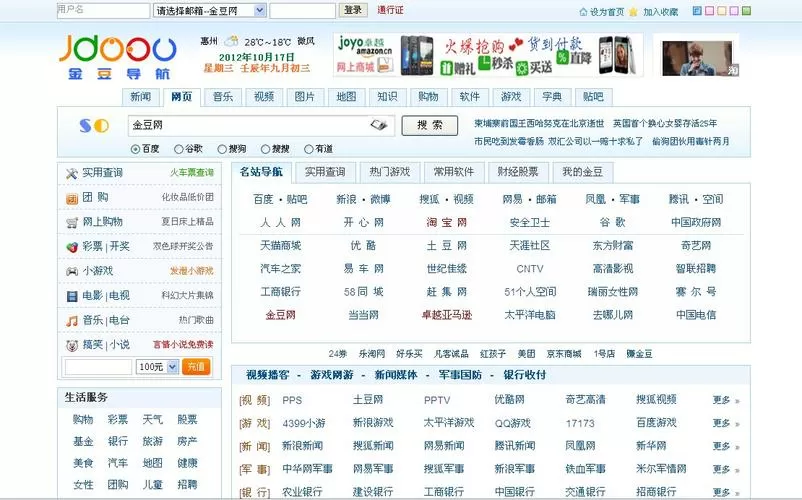Click the password field beside 登录
802x500 pixels.
[x=302, y=10]
